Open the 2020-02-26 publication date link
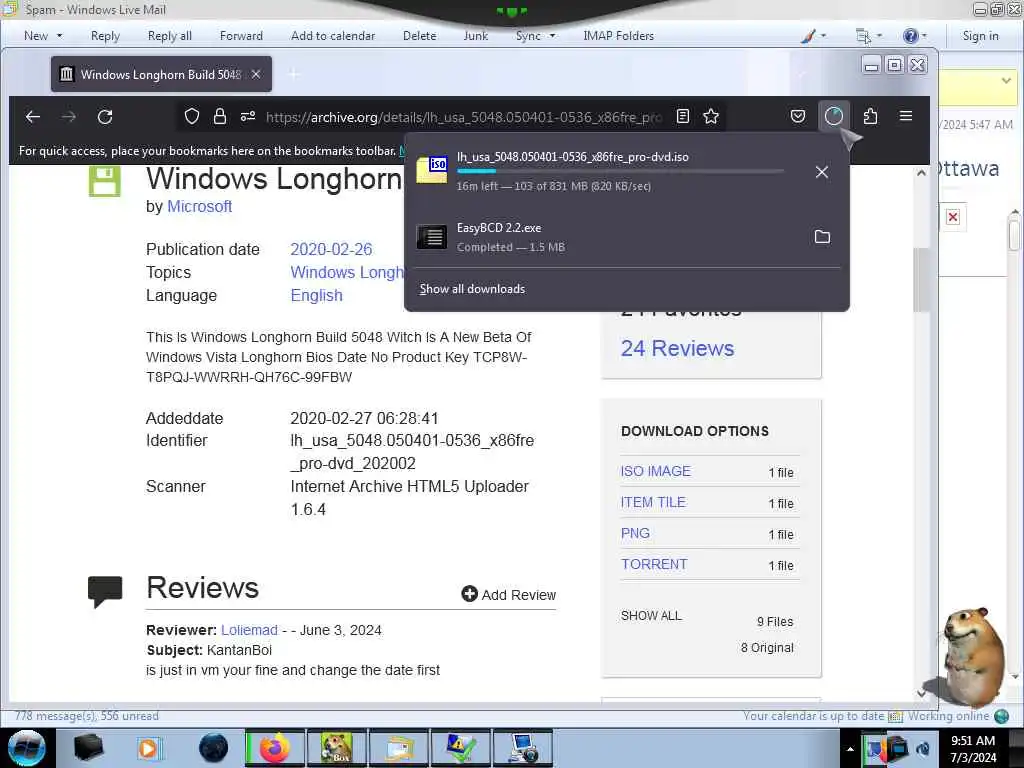Screen dimensions: 1024x768 (331, 249)
